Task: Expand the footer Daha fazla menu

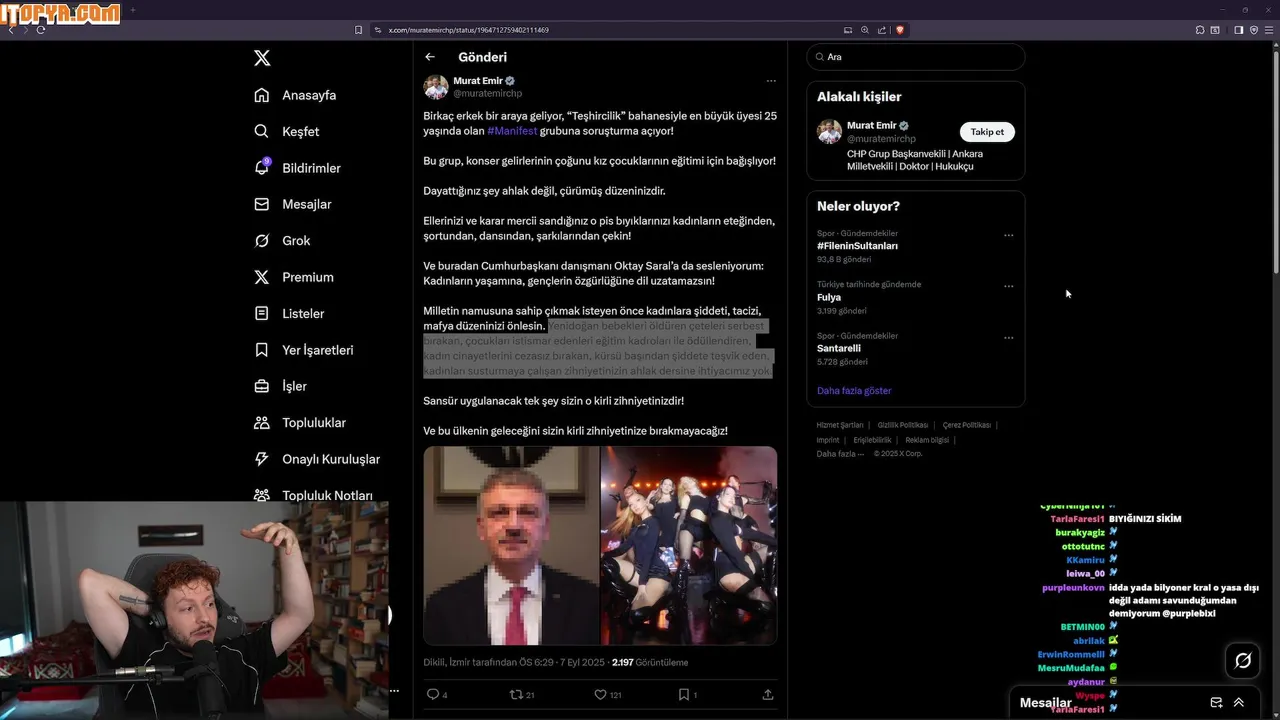Action: [x=840, y=454]
